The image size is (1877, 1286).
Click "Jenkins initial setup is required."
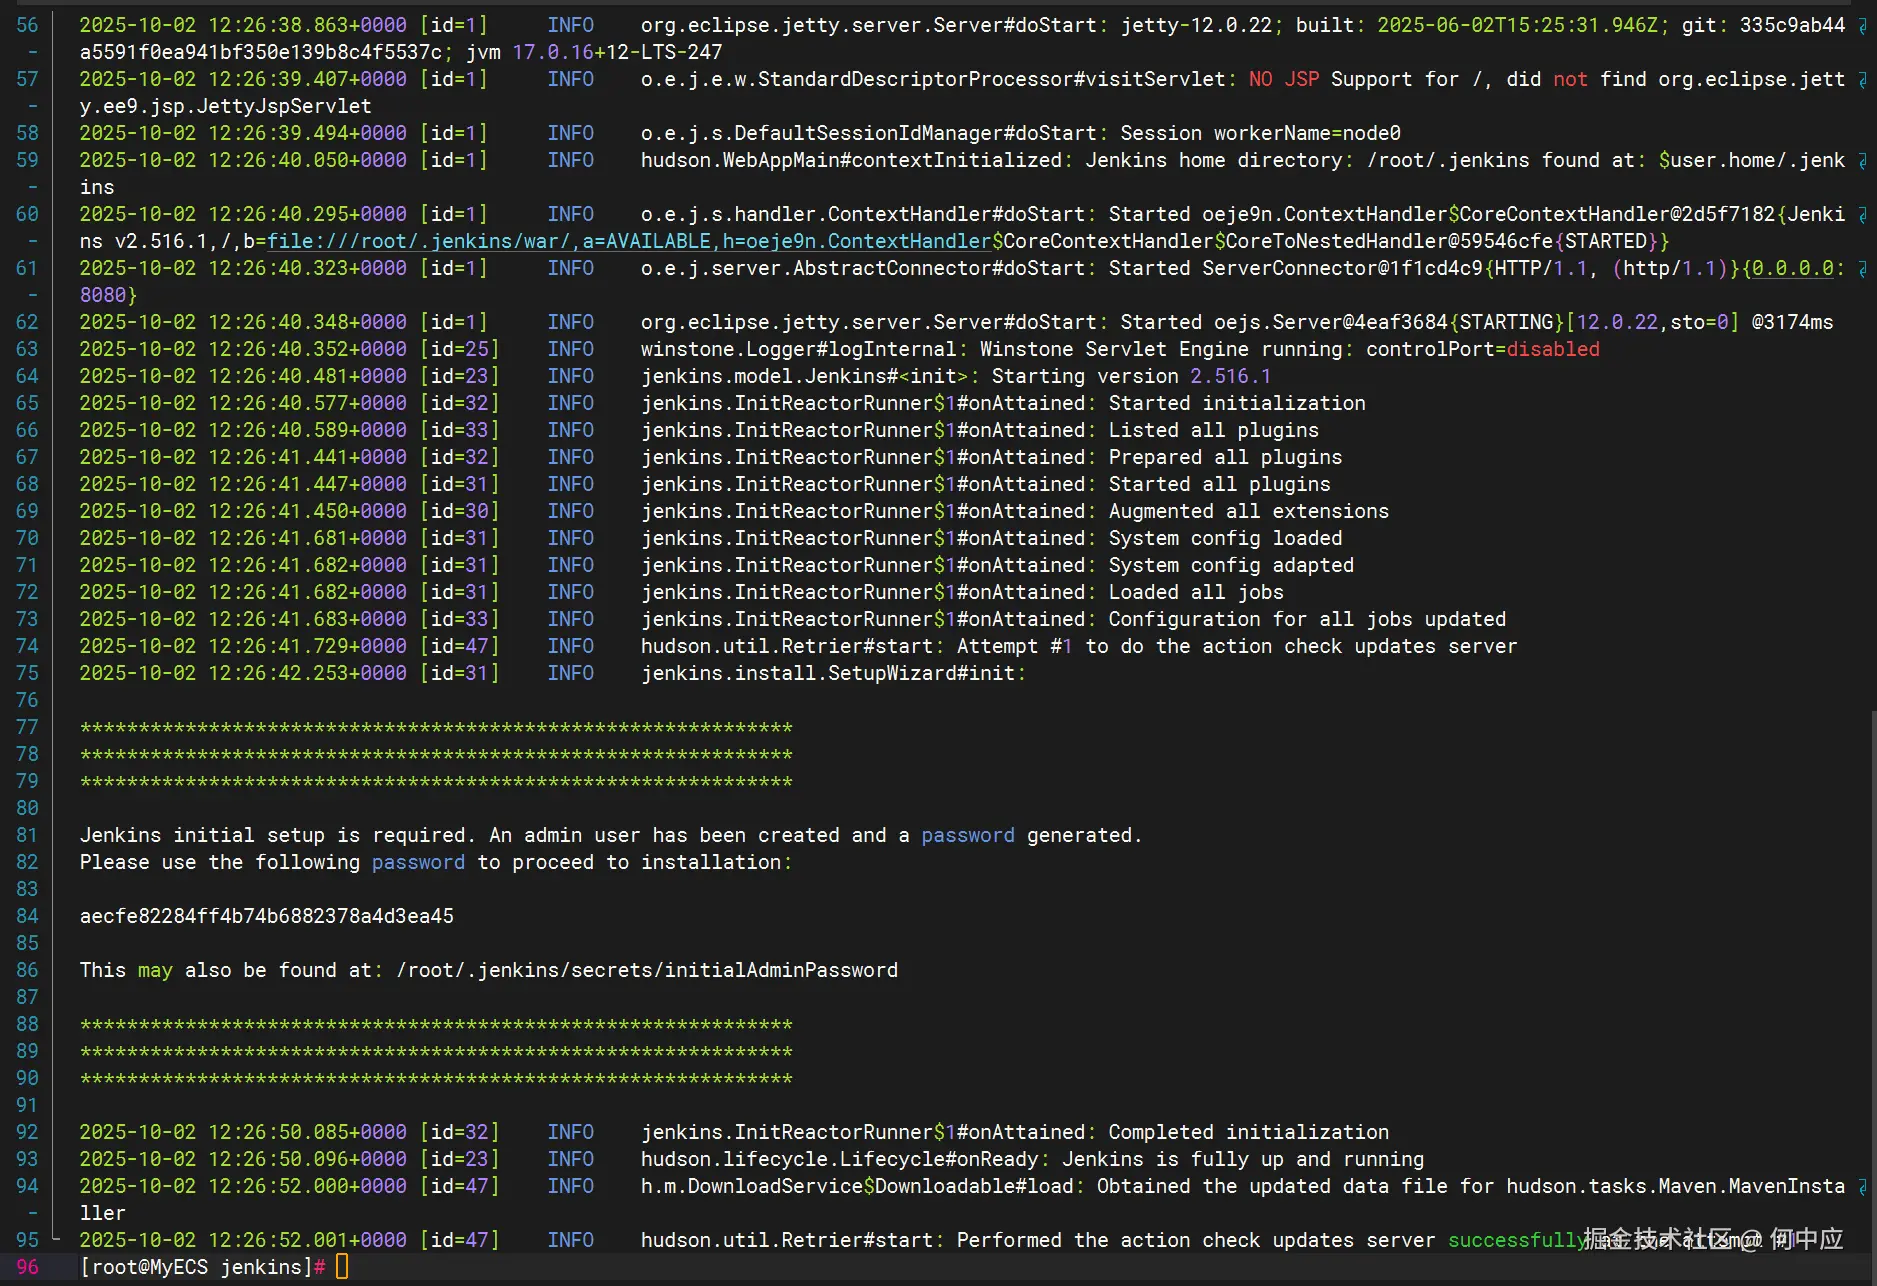point(278,835)
